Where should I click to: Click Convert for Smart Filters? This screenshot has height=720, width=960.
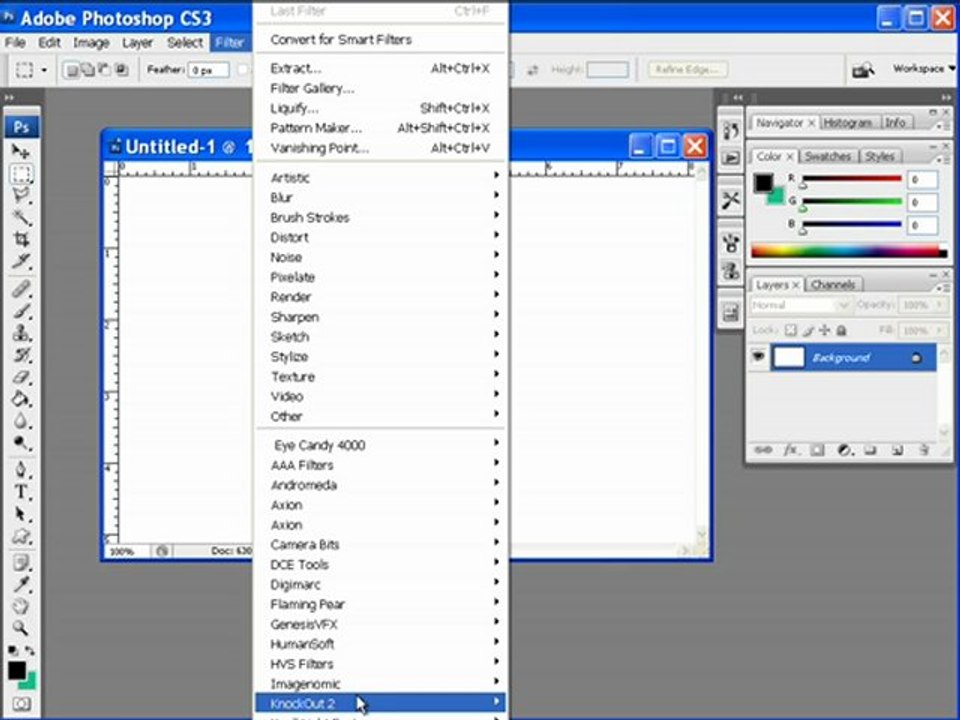pos(381,40)
